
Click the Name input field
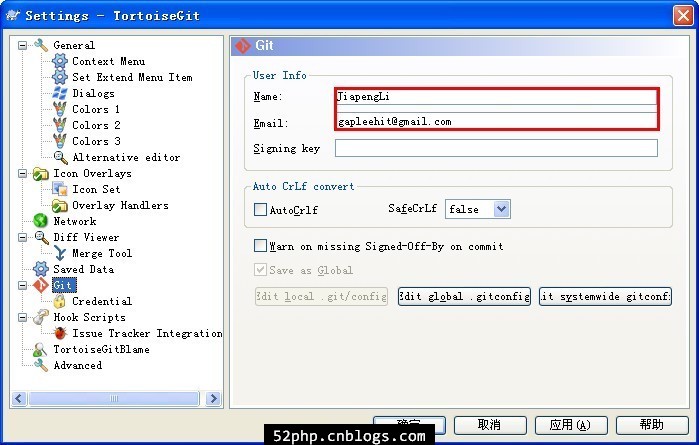click(x=496, y=96)
